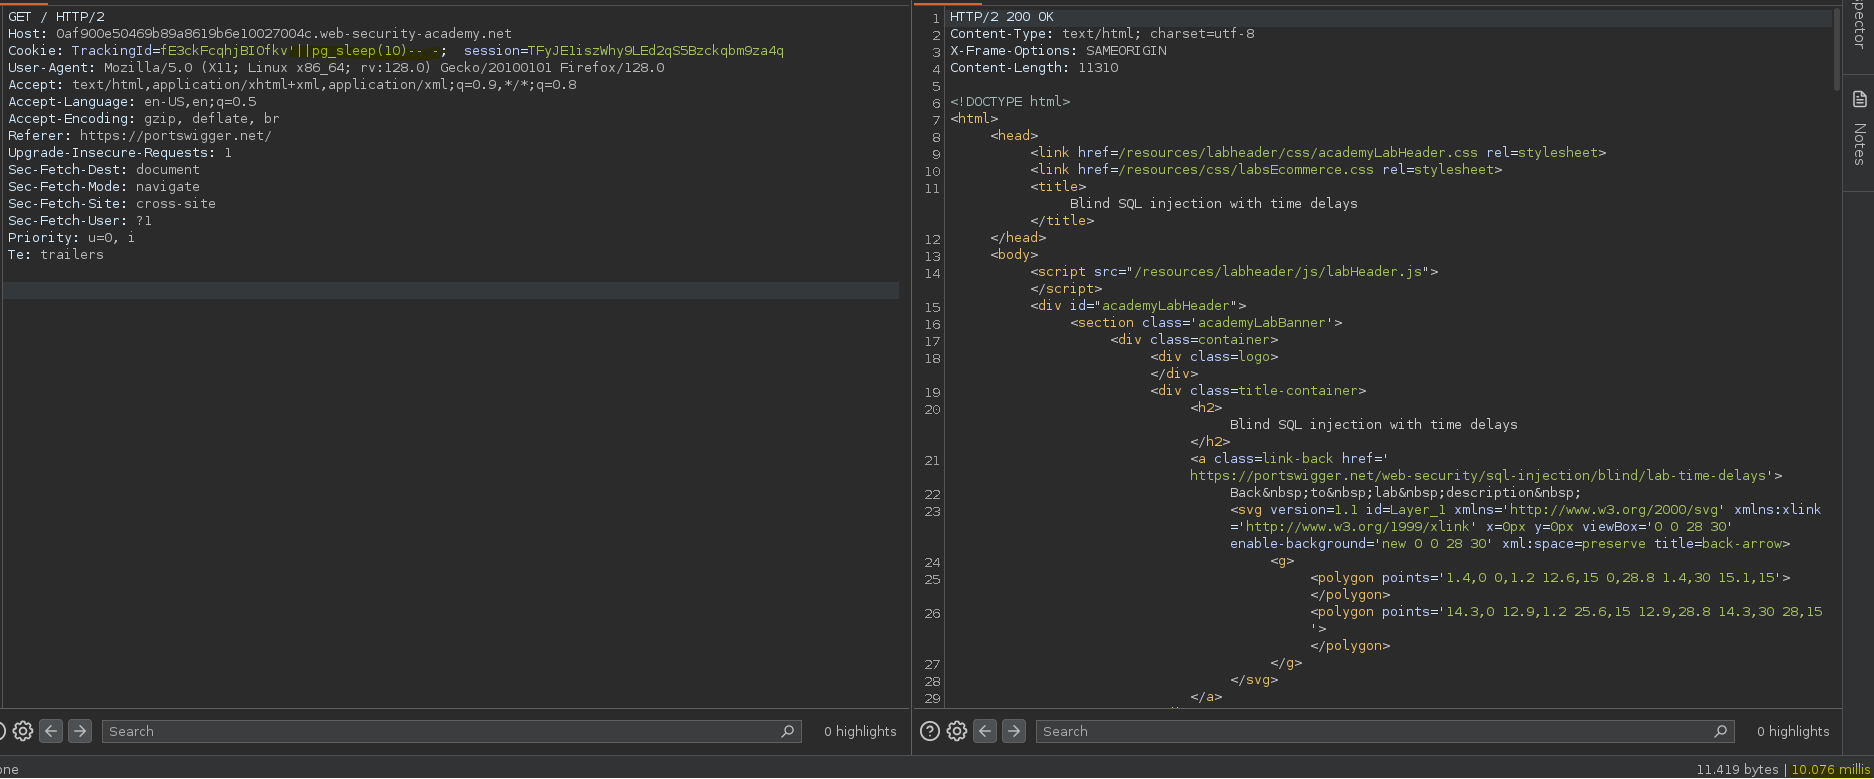Click the div id="academyLabHeader" line
This screenshot has height=779, width=1874.
pyautogui.click(x=1138, y=306)
